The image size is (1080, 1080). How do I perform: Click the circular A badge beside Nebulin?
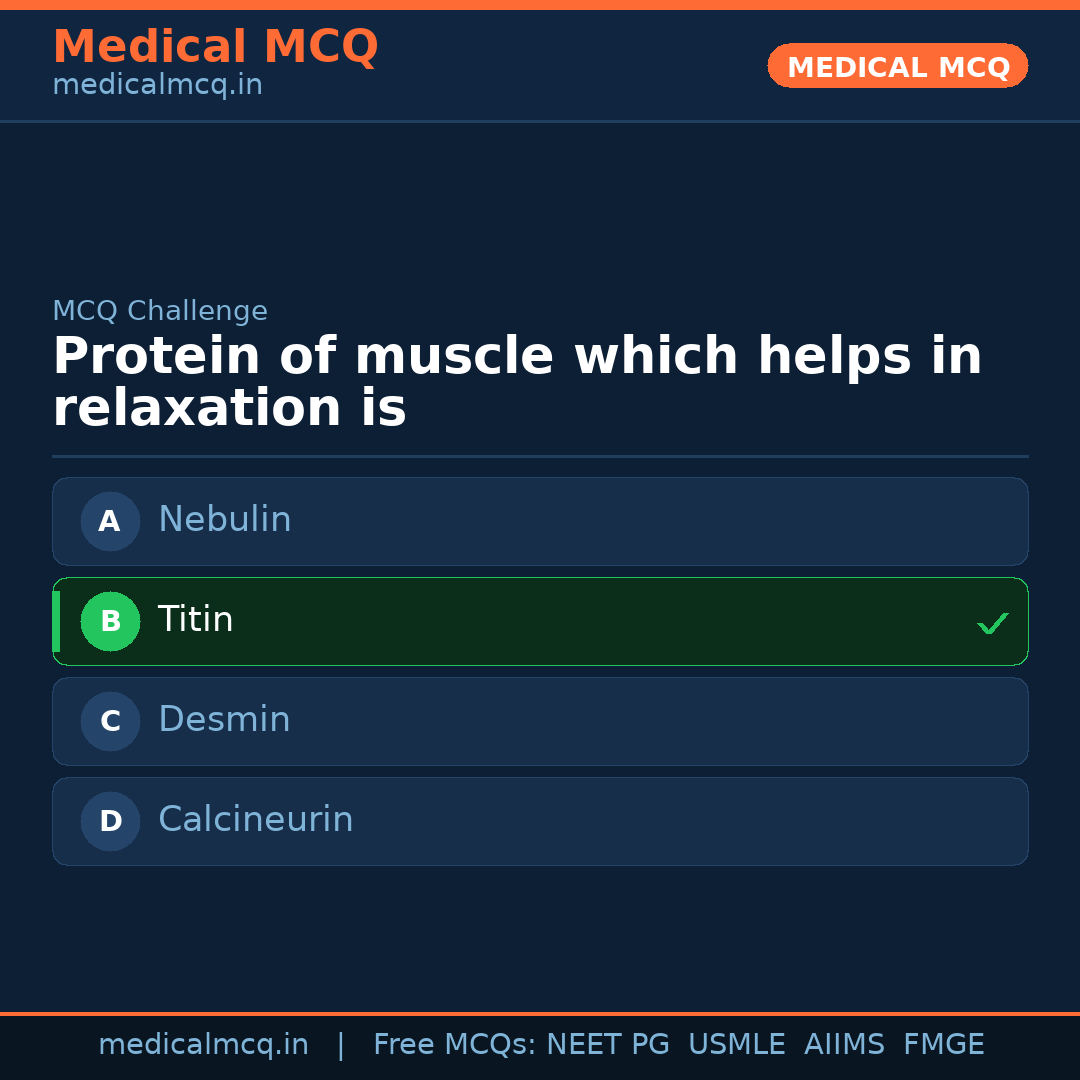point(110,521)
